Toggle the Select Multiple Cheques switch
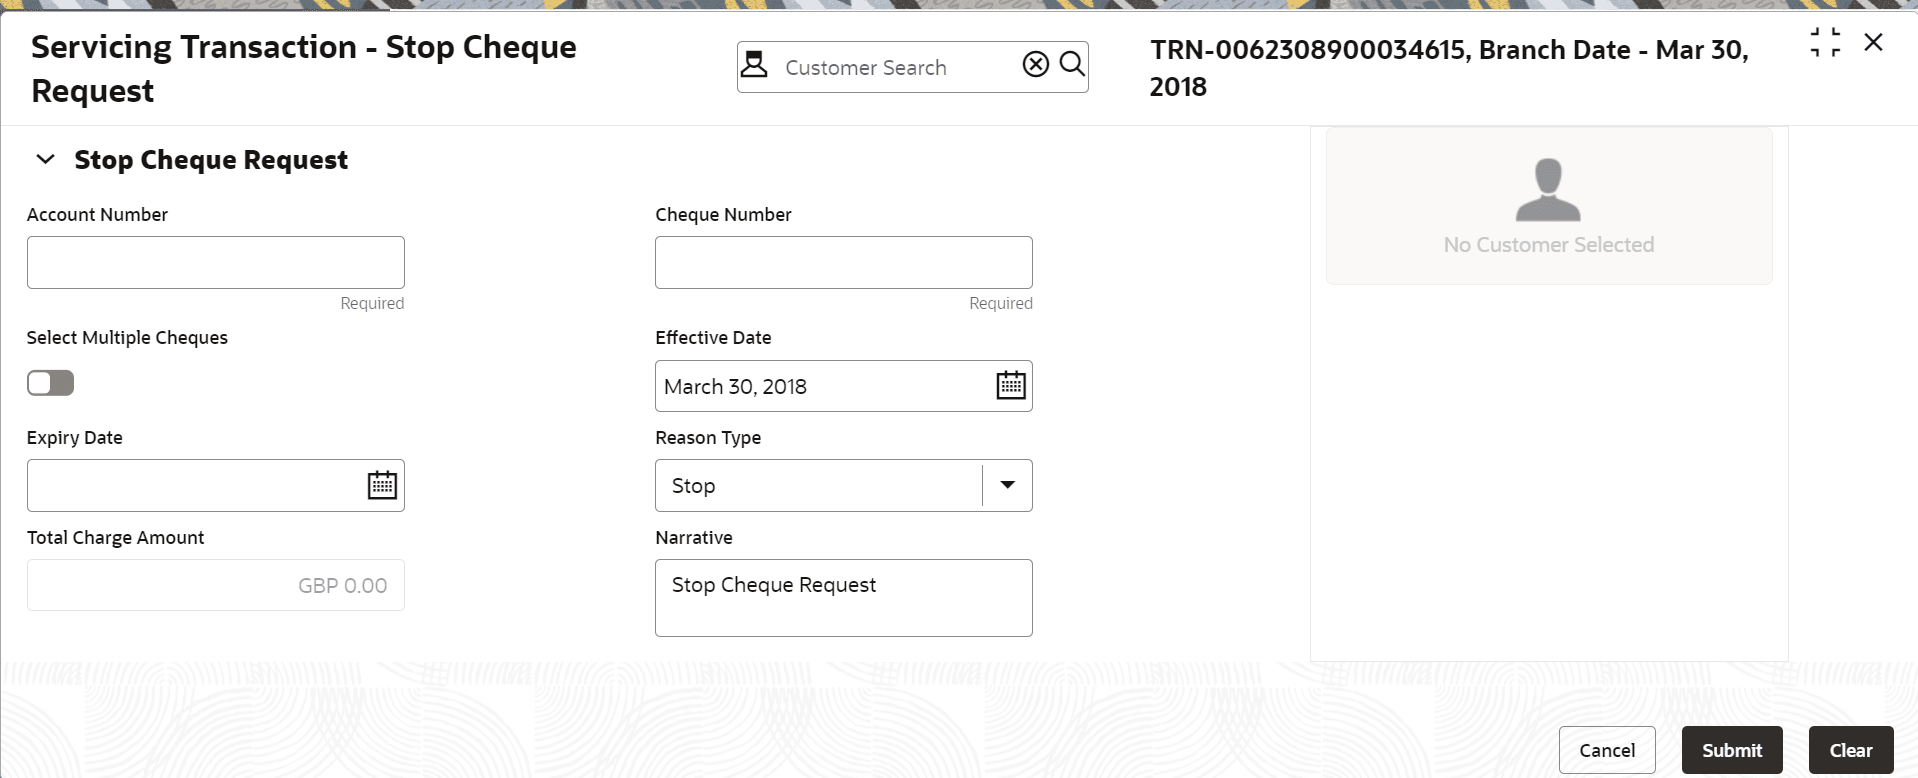Screen dimensions: 1918x778 pos(50,383)
